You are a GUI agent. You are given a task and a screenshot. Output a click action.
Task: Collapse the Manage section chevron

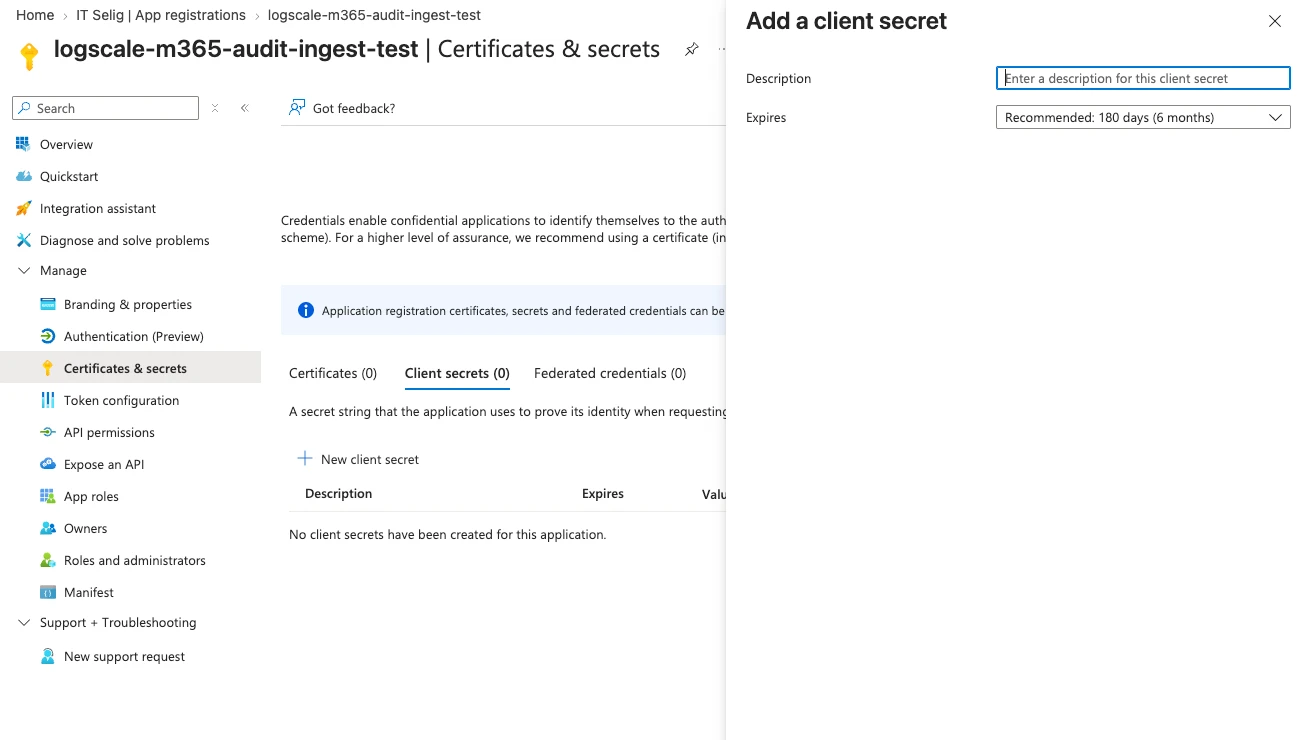point(24,270)
